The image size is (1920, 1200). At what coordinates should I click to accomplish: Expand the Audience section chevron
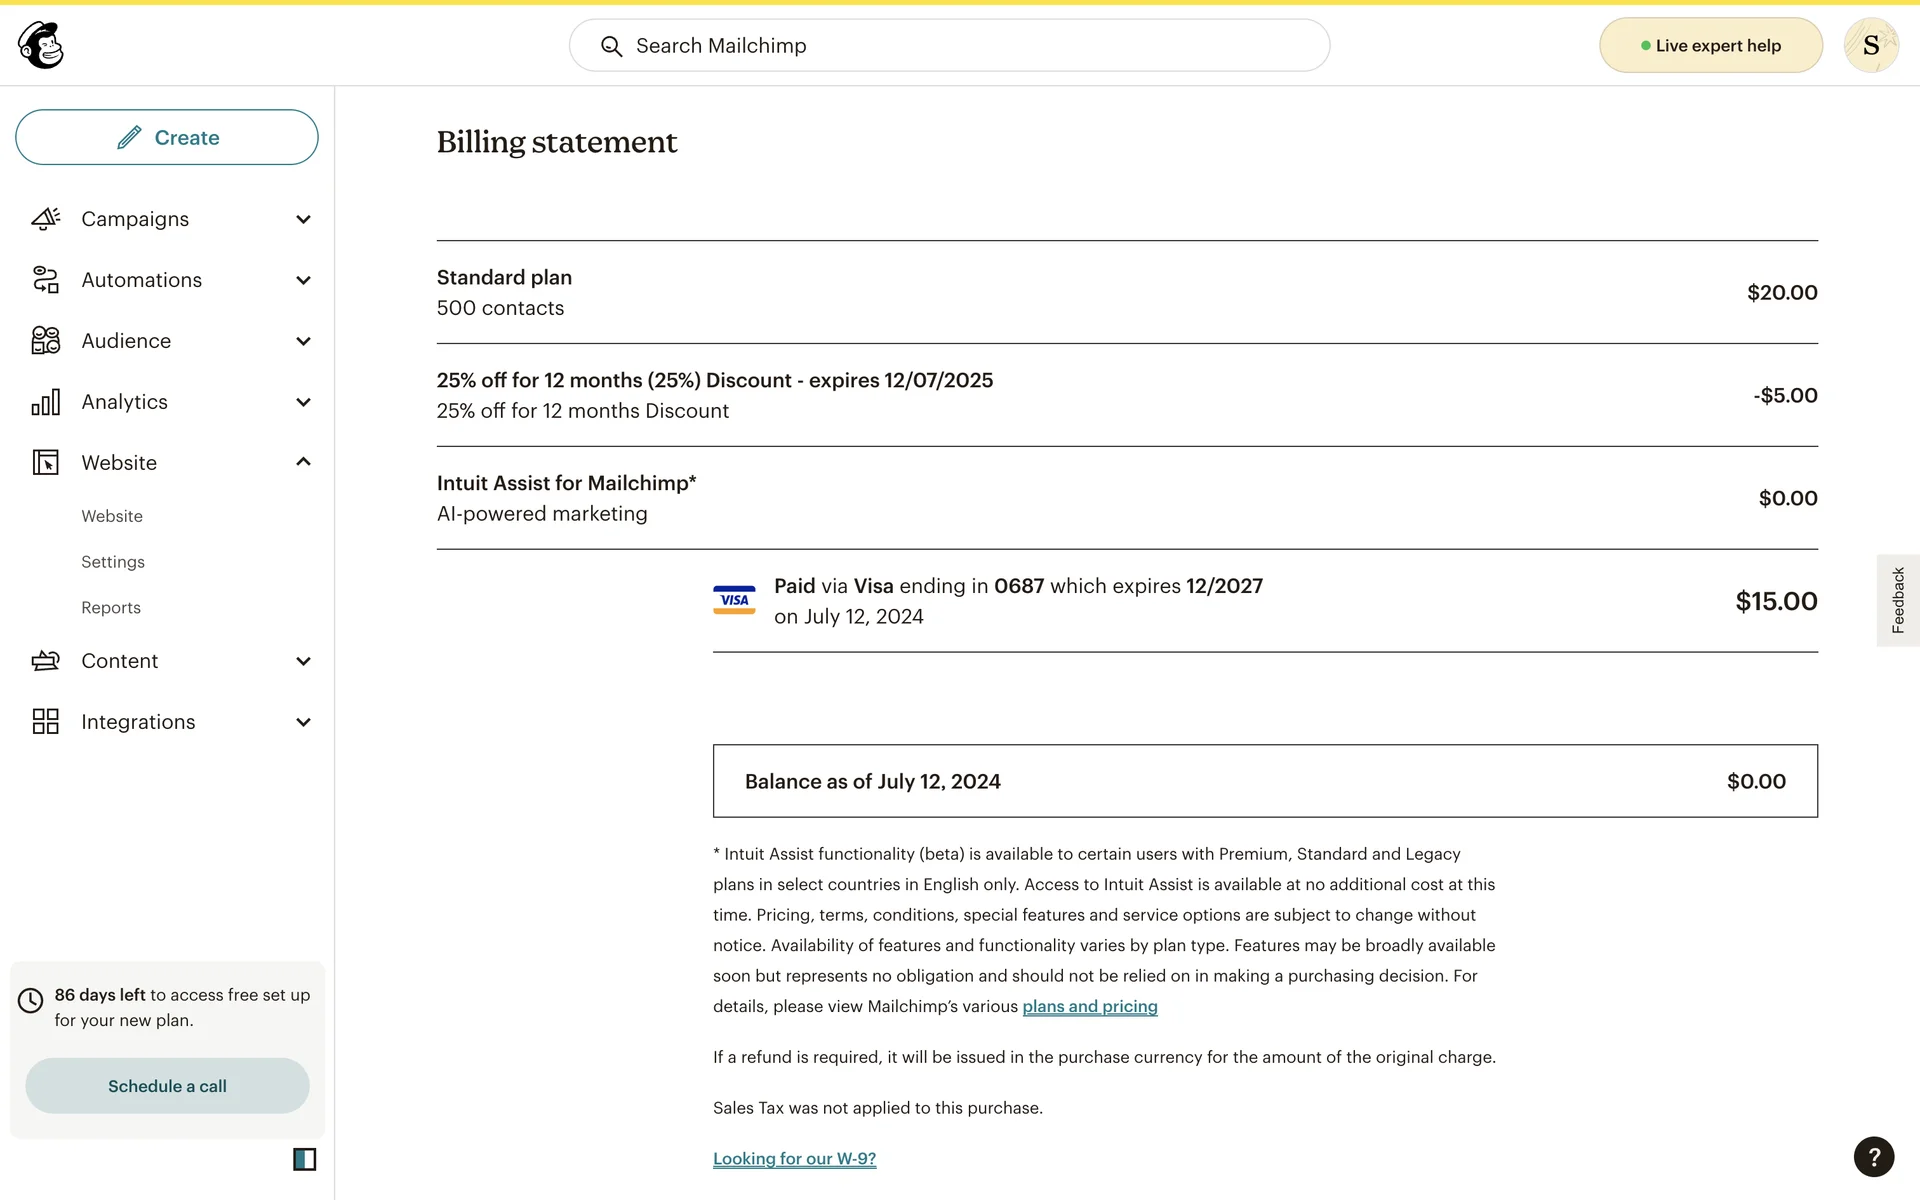[x=303, y=341]
